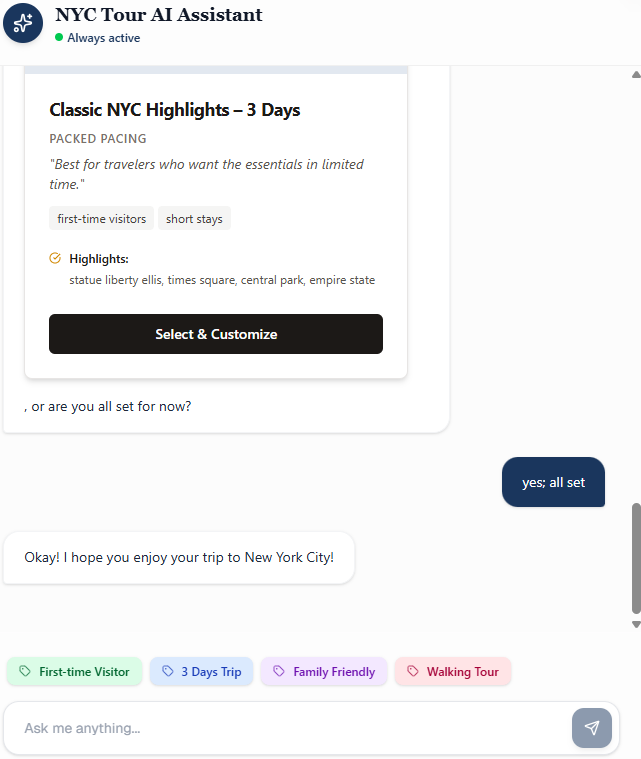641x759 pixels.
Task: Click the tag icon on Family Friendly chip
Action: pos(279,672)
